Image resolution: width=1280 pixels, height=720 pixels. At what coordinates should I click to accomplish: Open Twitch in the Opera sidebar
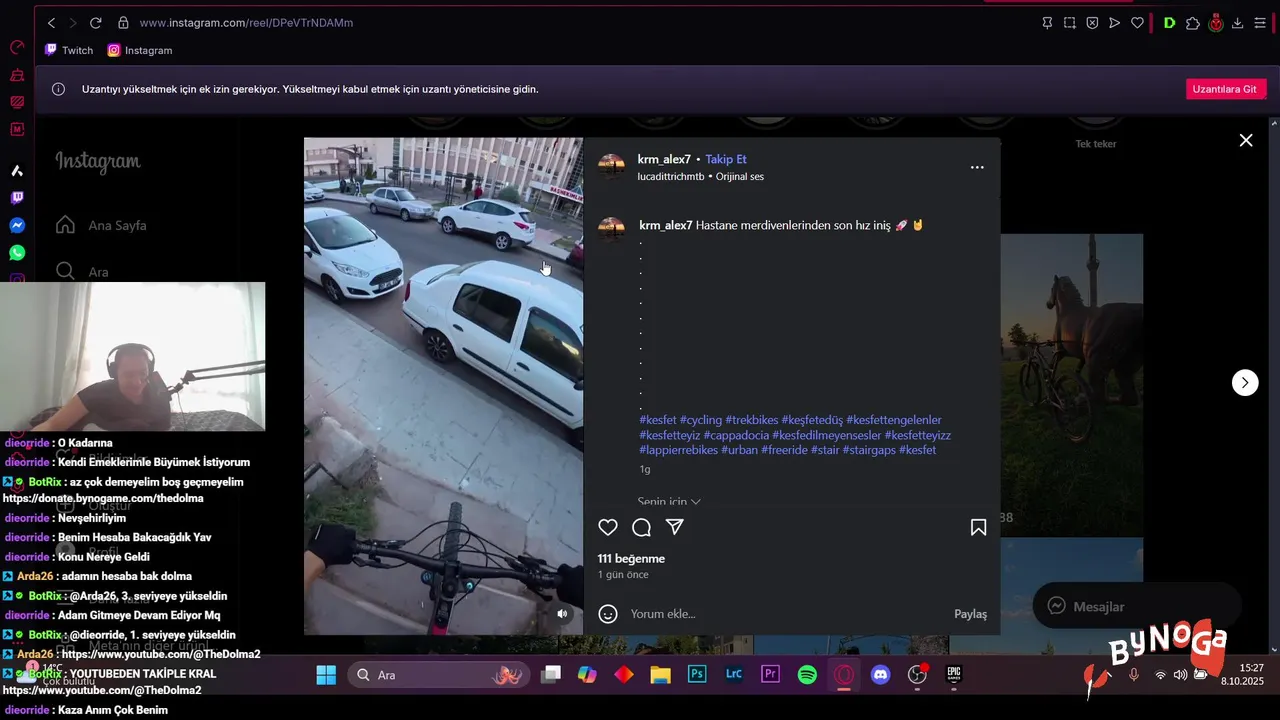[17, 198]
